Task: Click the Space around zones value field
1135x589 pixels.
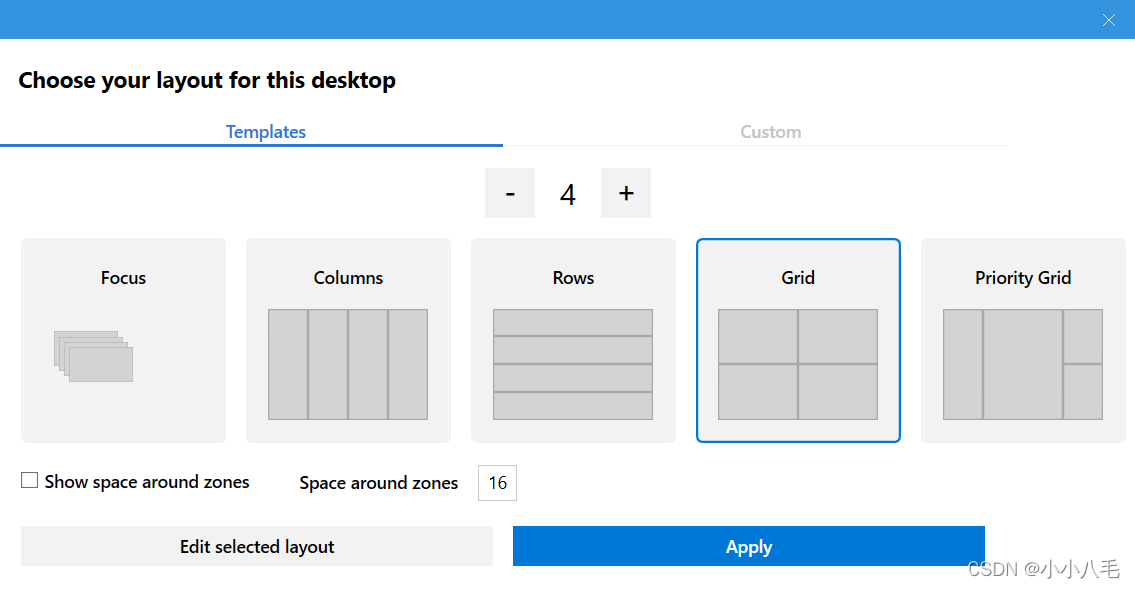Action: click(x=497, y=483)
